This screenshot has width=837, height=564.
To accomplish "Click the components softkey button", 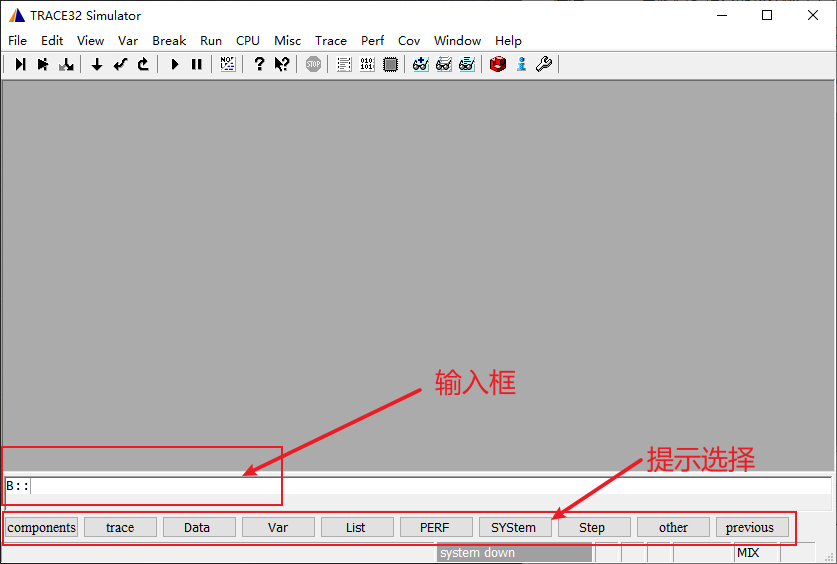I will point(41,527).
